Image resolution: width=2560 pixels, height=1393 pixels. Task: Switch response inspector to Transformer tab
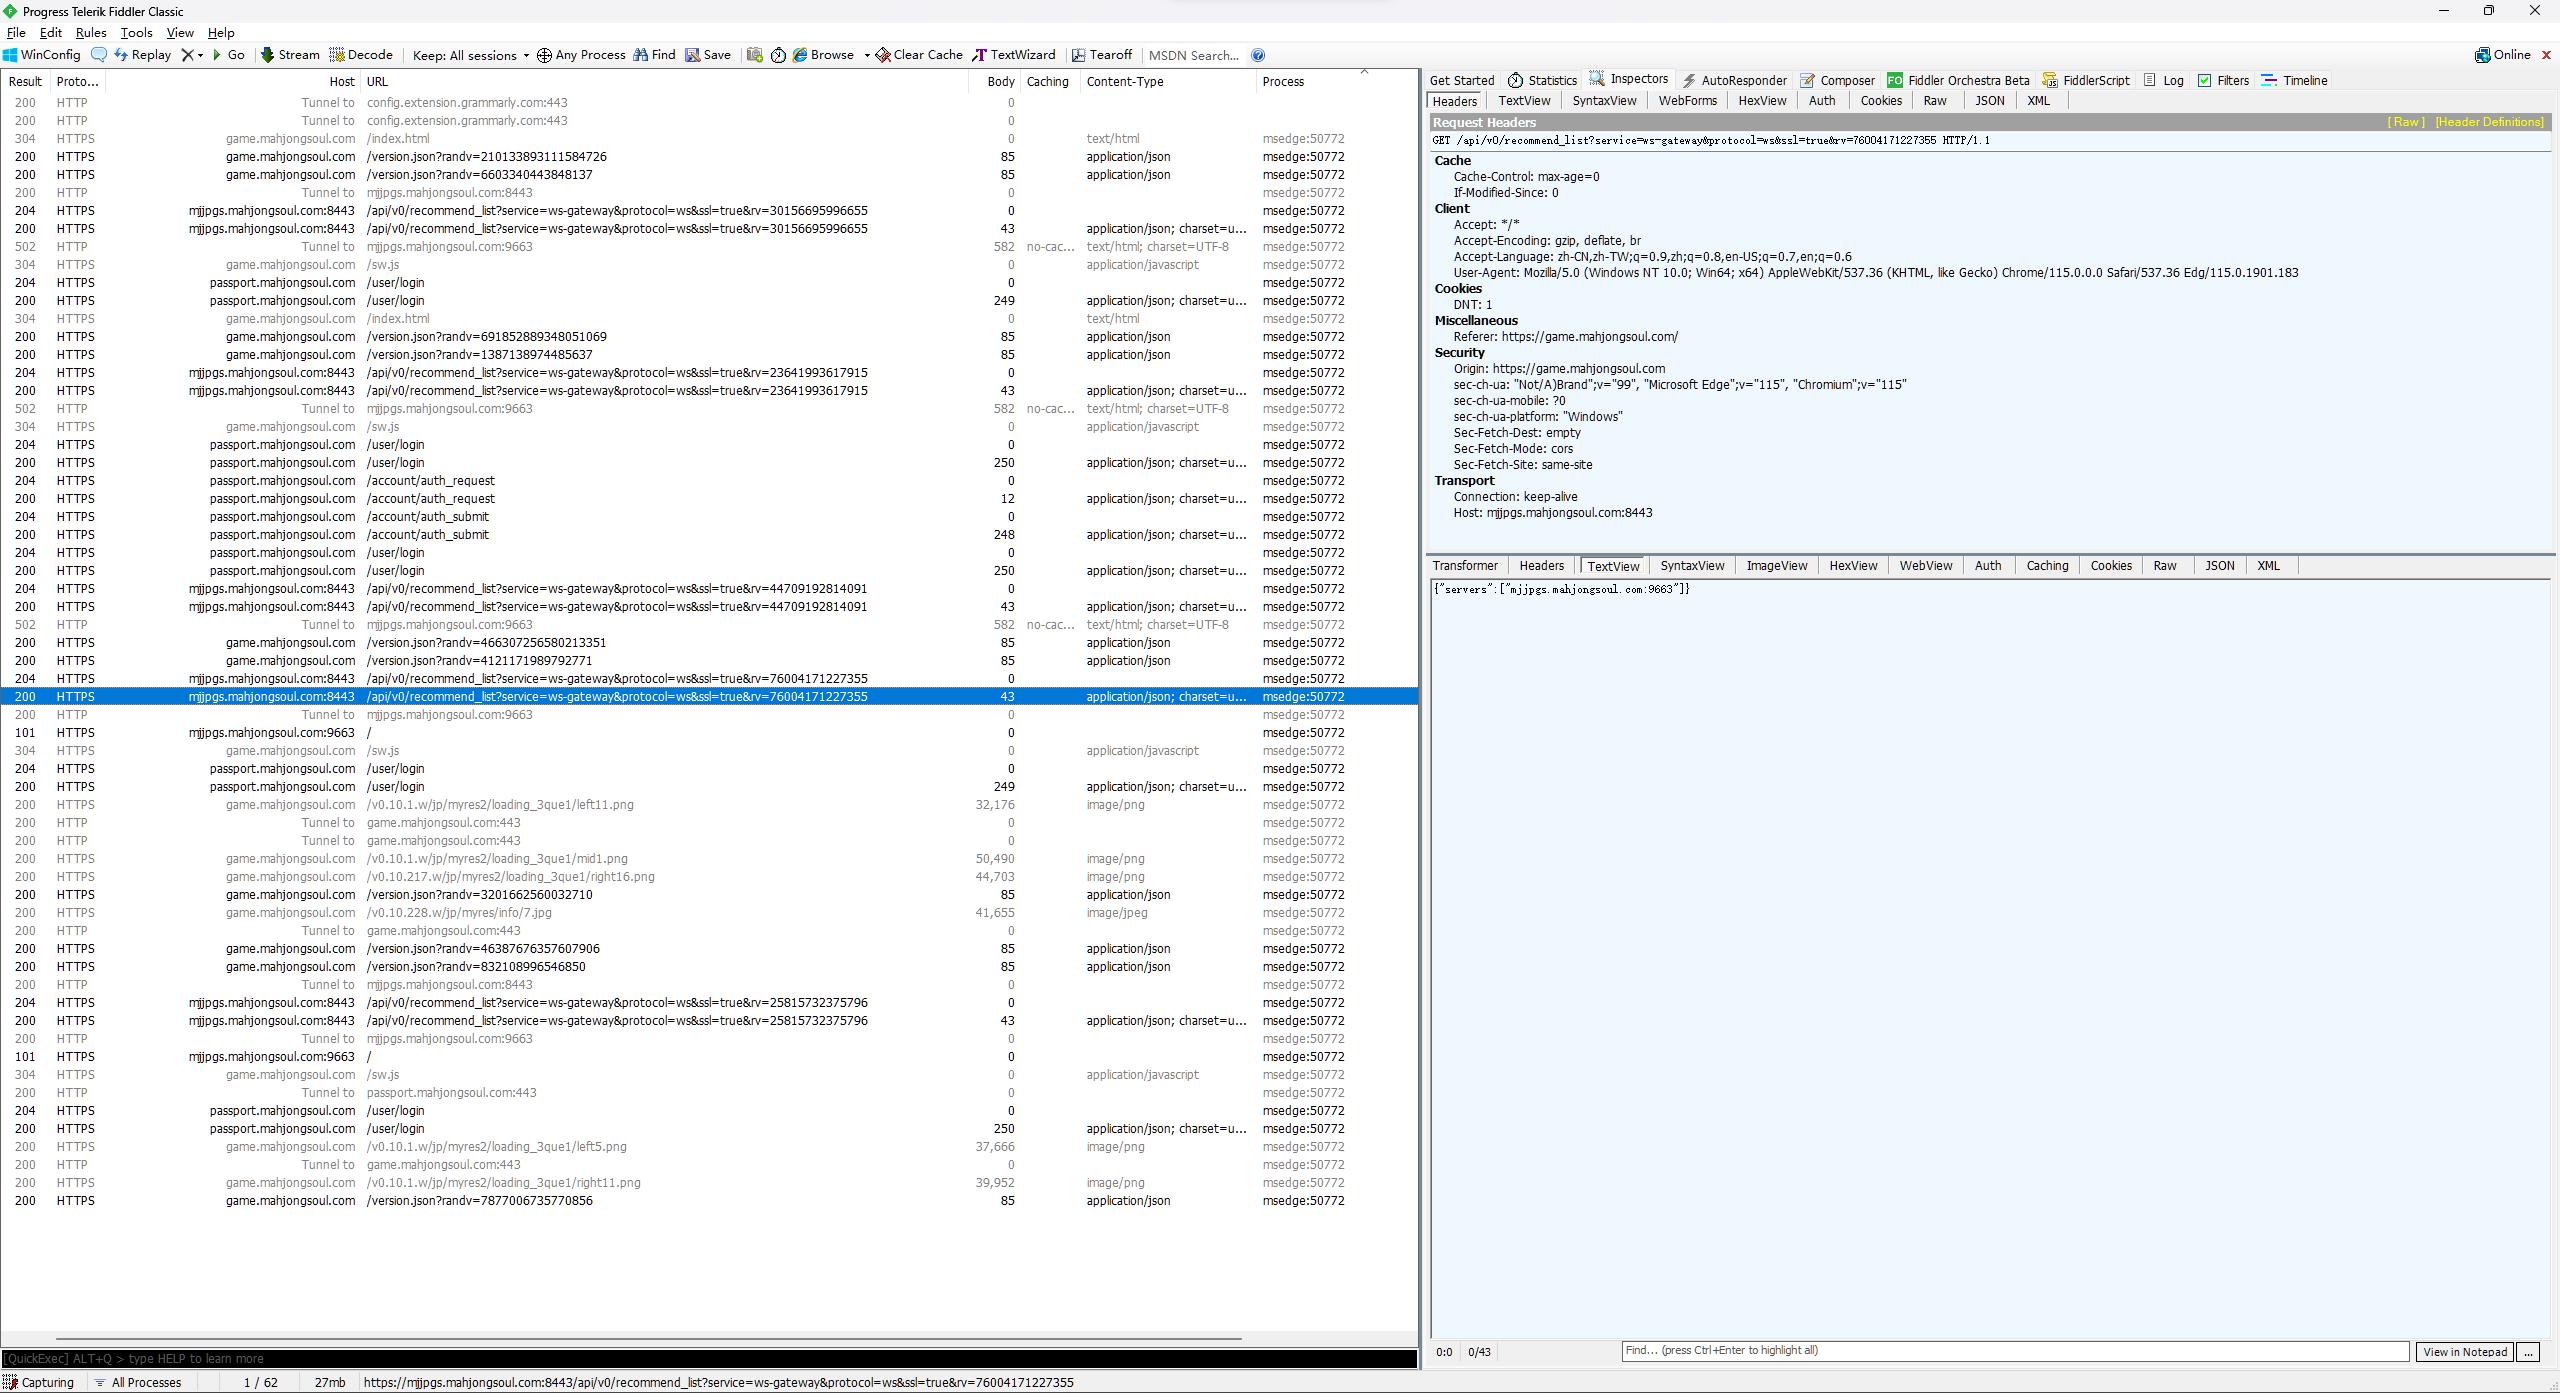pos(1465,566)
